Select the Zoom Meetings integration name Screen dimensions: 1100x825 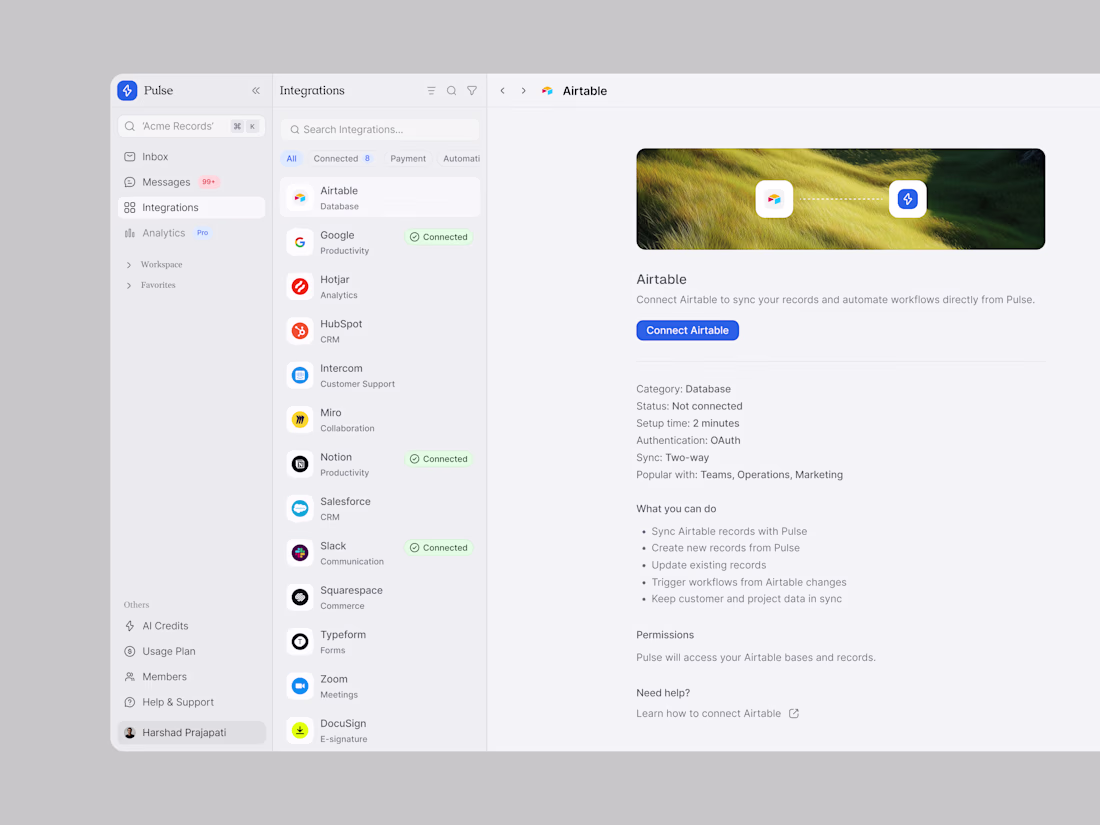coord(334,679)
